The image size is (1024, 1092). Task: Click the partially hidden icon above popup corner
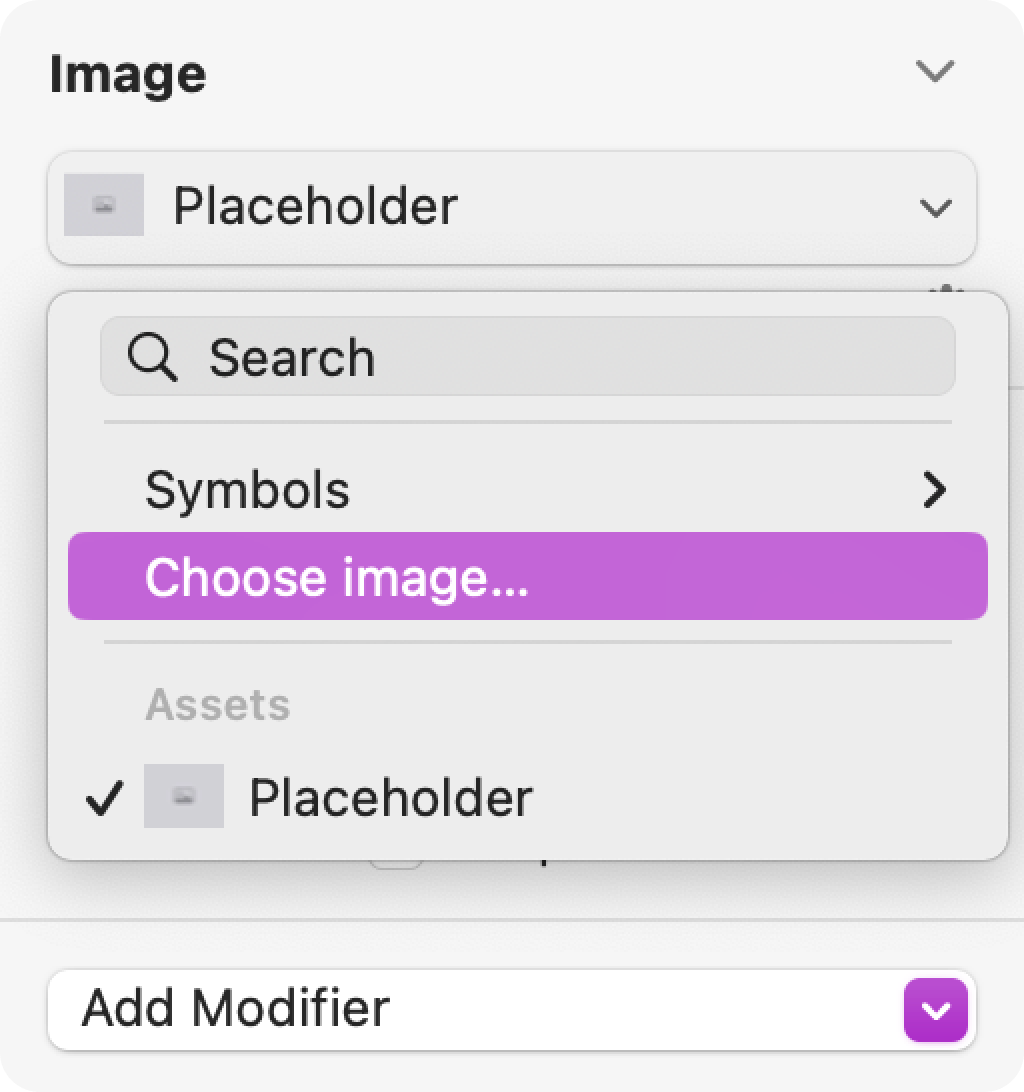point(947,288)
